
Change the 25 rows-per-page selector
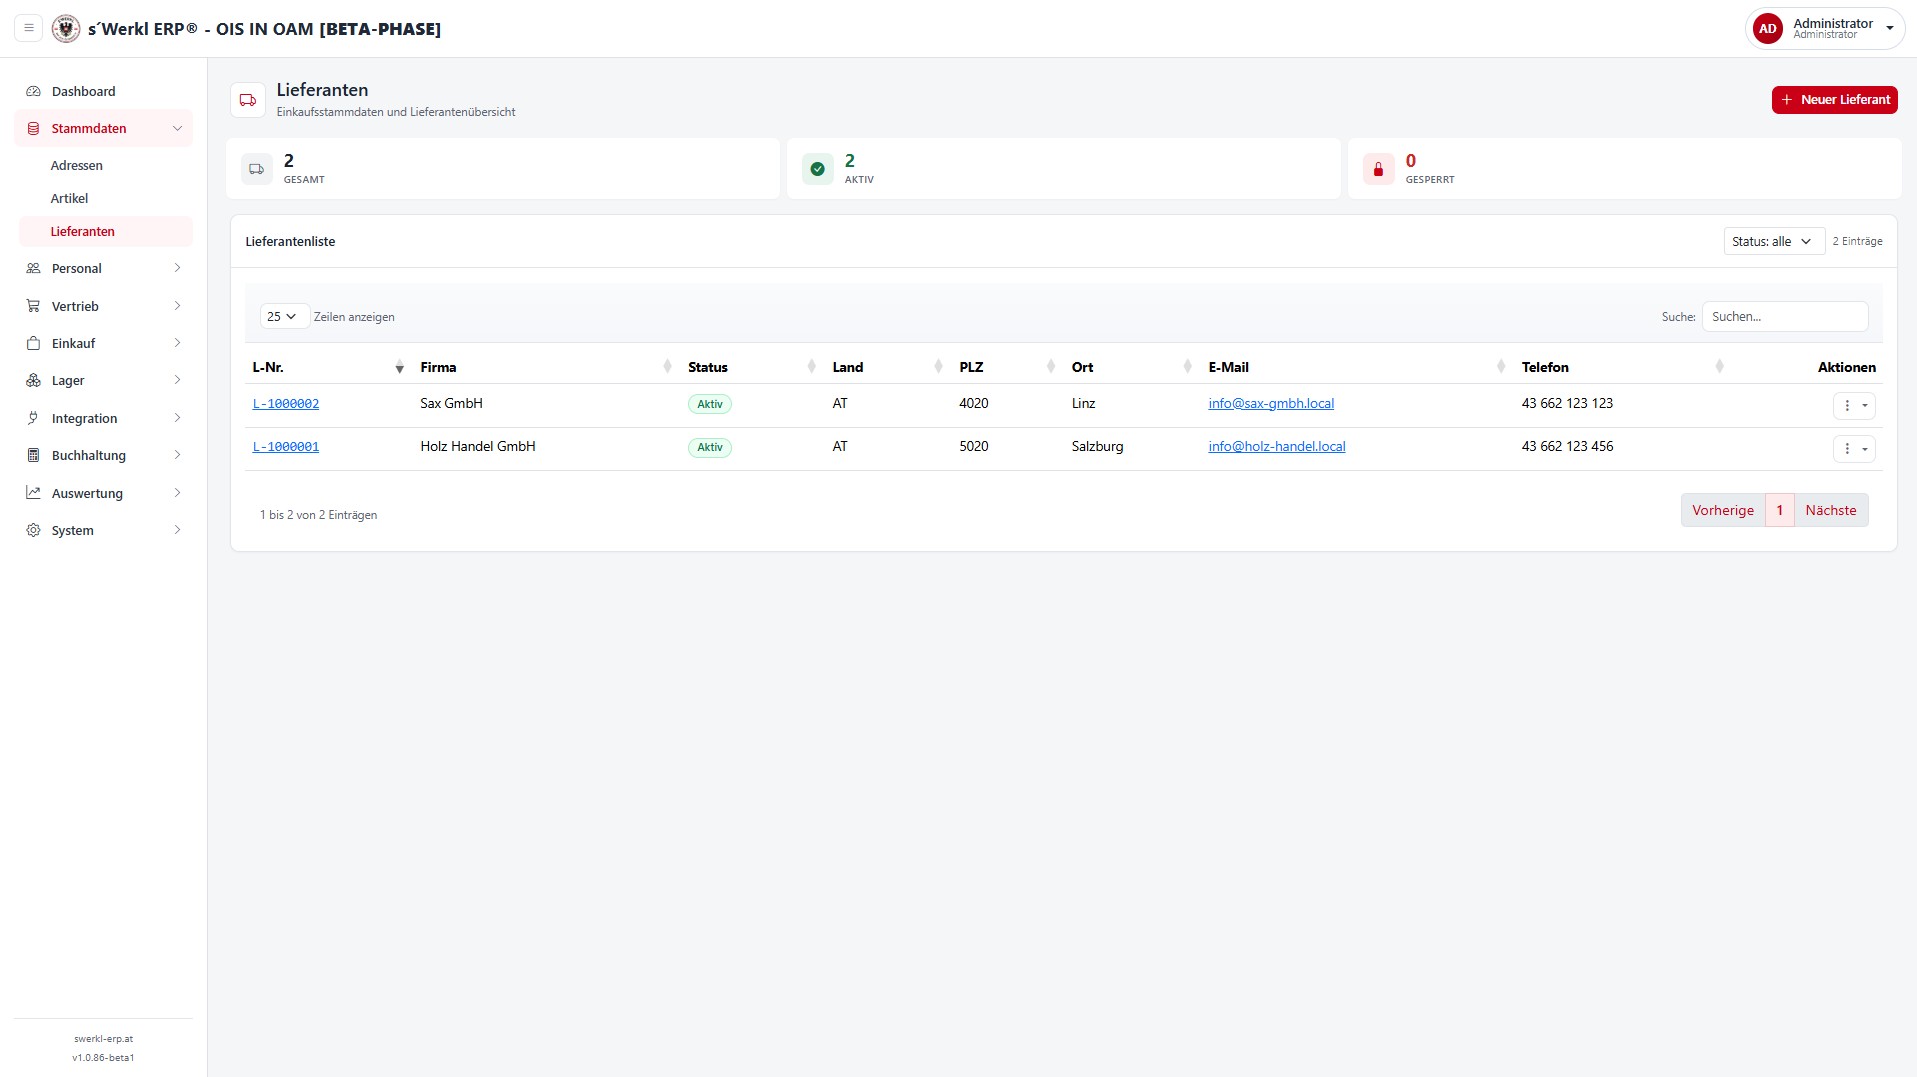284,316
